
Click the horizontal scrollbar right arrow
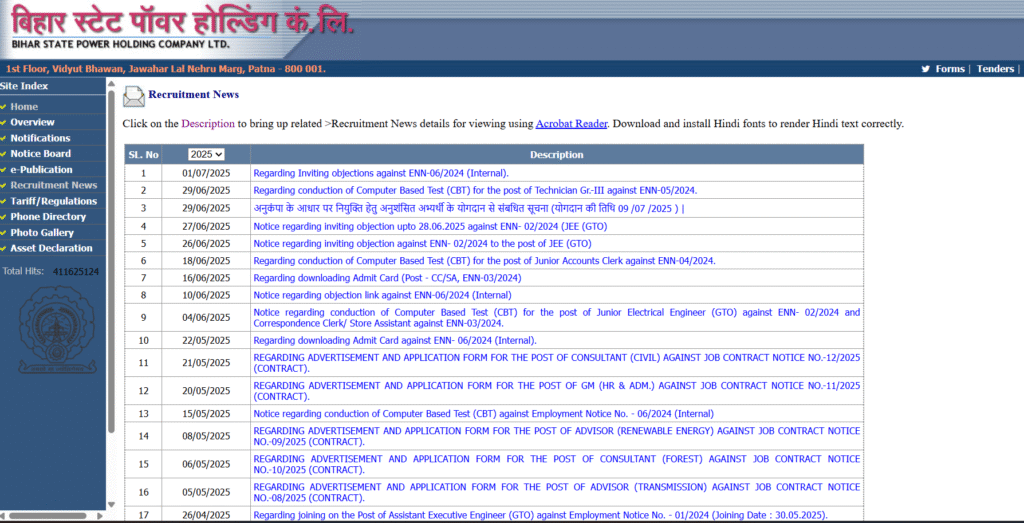[x=100, y=516]
